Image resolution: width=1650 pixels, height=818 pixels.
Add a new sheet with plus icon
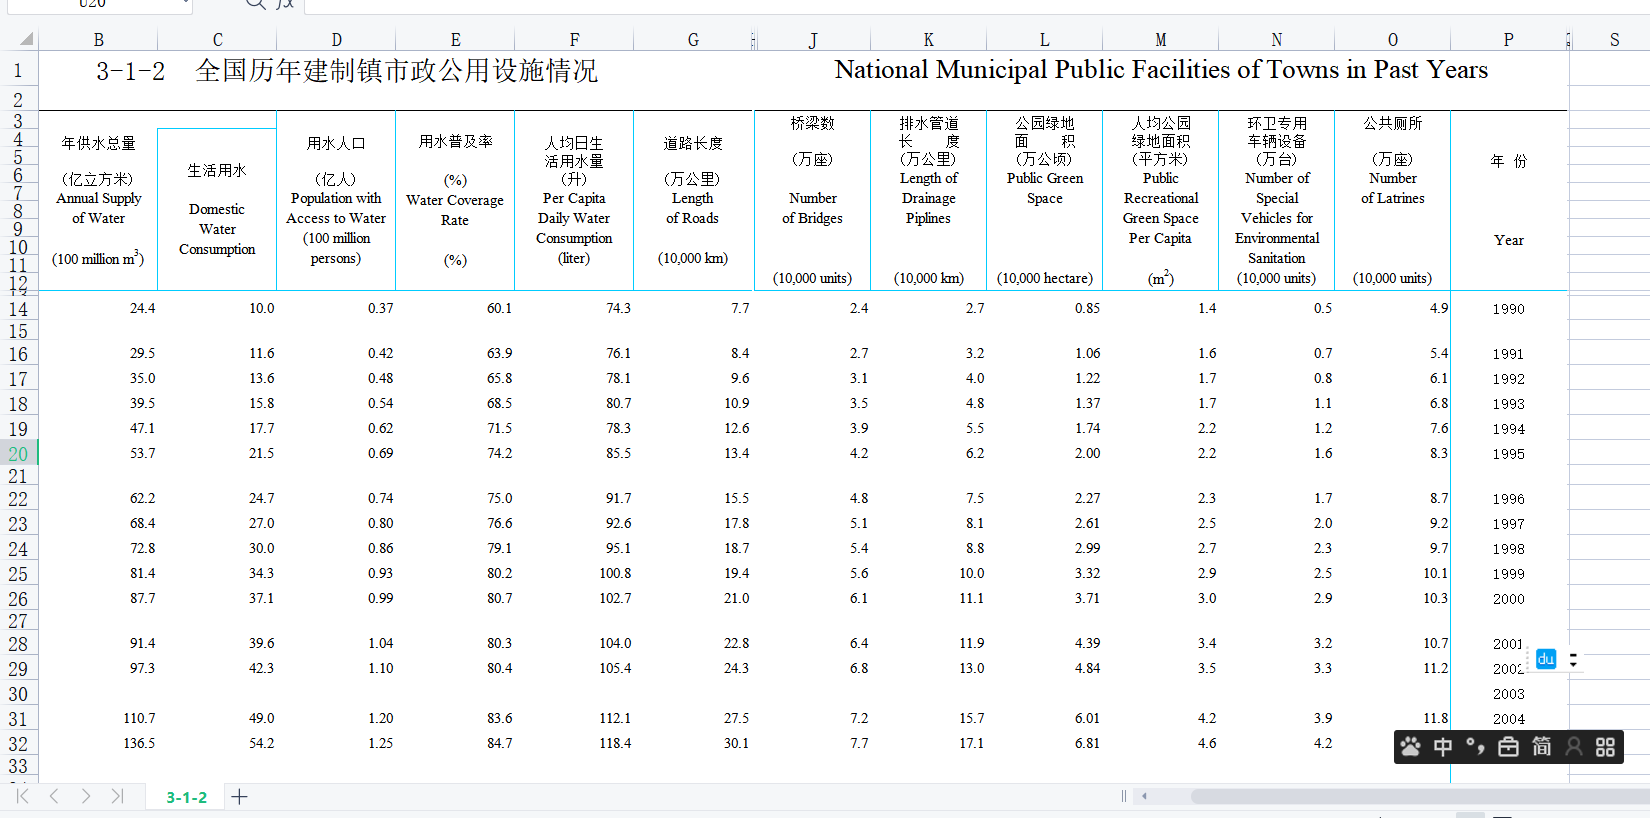239,797
